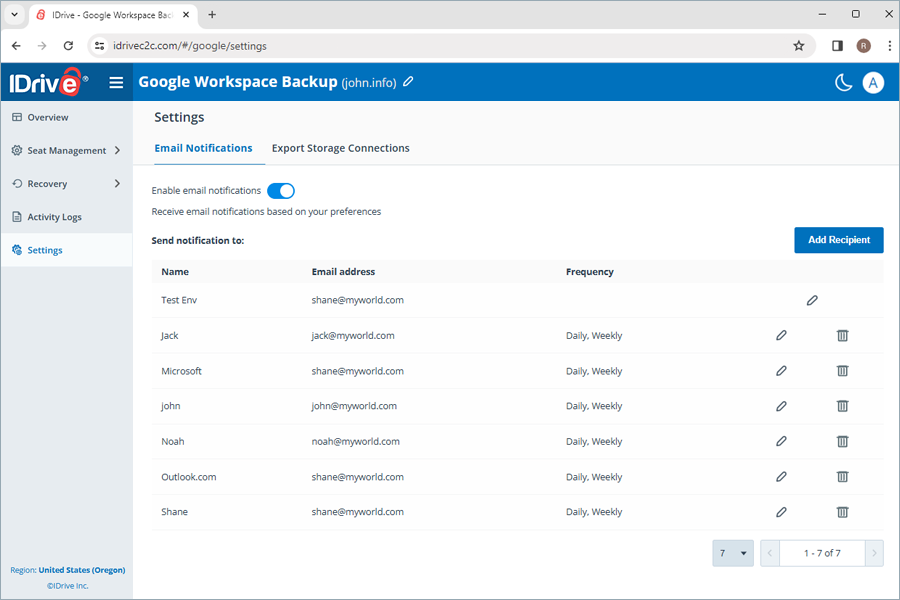Delete Noah from recipients
This screenshot has height=600, width=900.
click(842, 441)
